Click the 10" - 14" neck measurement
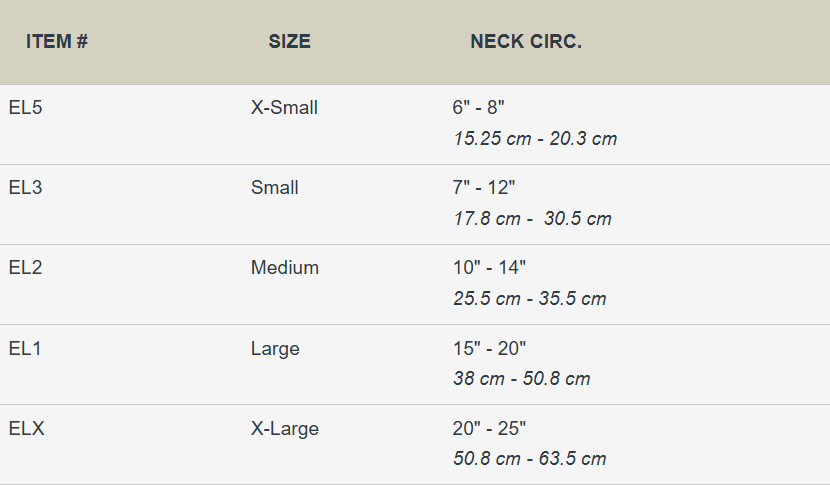The width and height of the screenshot is (830, 485). point(489,267)
